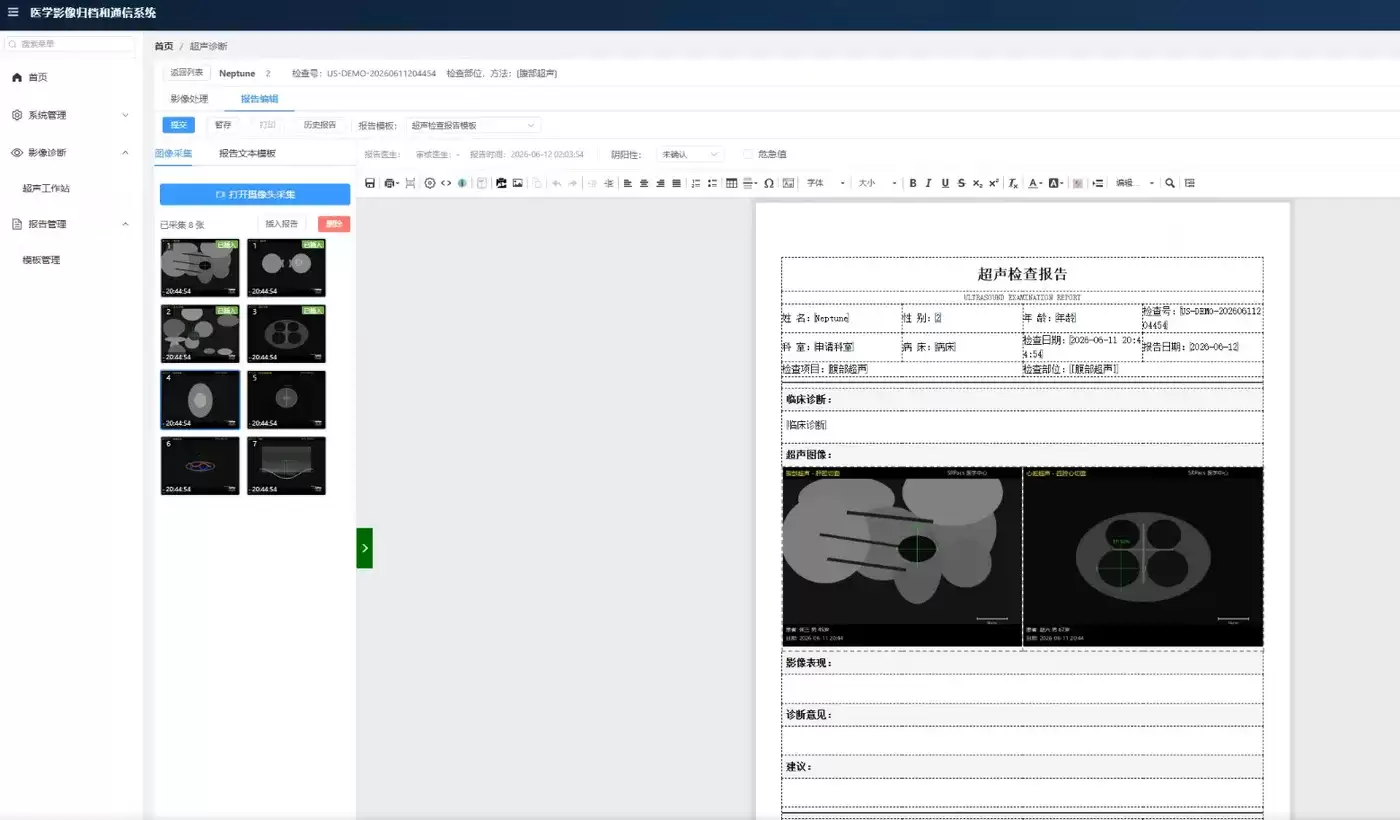Select the 图像采集 tab
The width and height of the screenshot is (1400, 820).
pos(174,153)
